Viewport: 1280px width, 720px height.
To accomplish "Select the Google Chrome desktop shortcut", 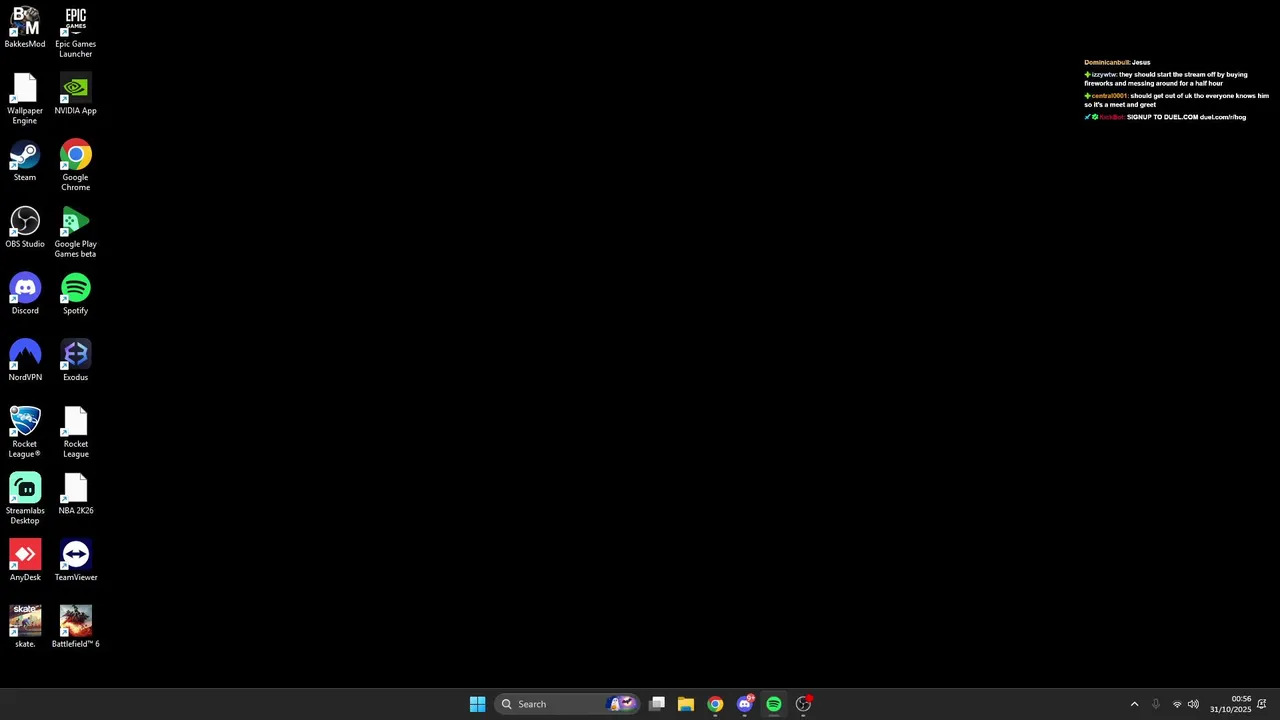I will [x=75, y=165].
